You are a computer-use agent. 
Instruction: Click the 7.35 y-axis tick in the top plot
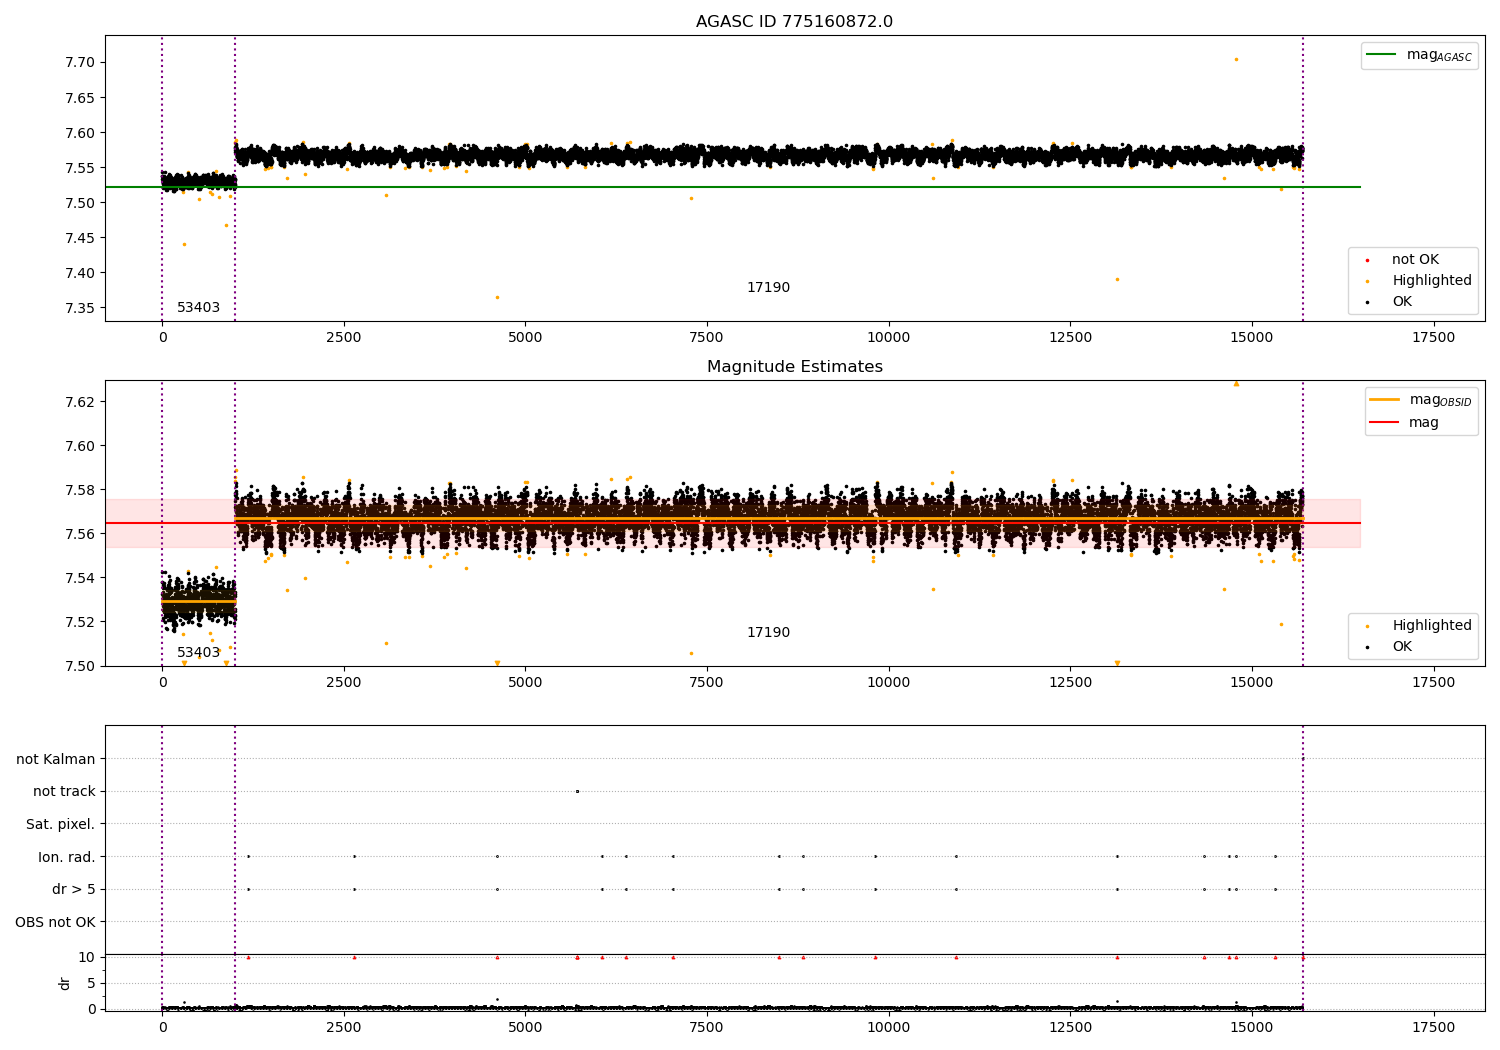point(80,308)
